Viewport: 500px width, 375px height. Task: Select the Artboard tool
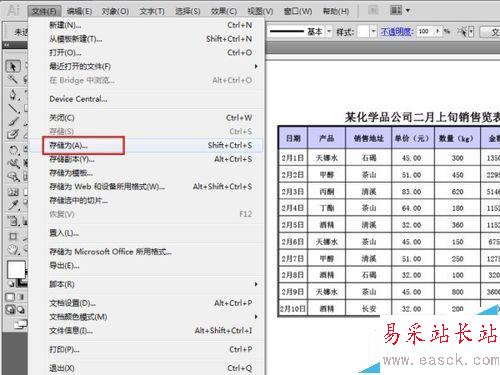point(13,236)
